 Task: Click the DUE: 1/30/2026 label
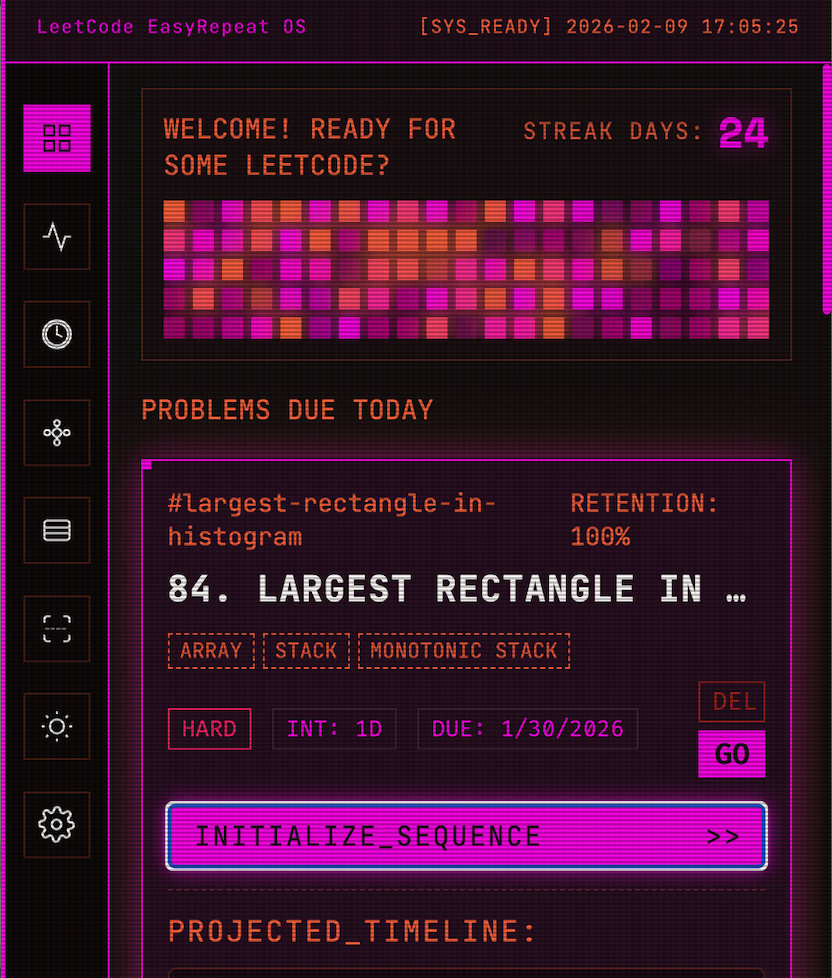pyautogui.click(x=528, y=729)
